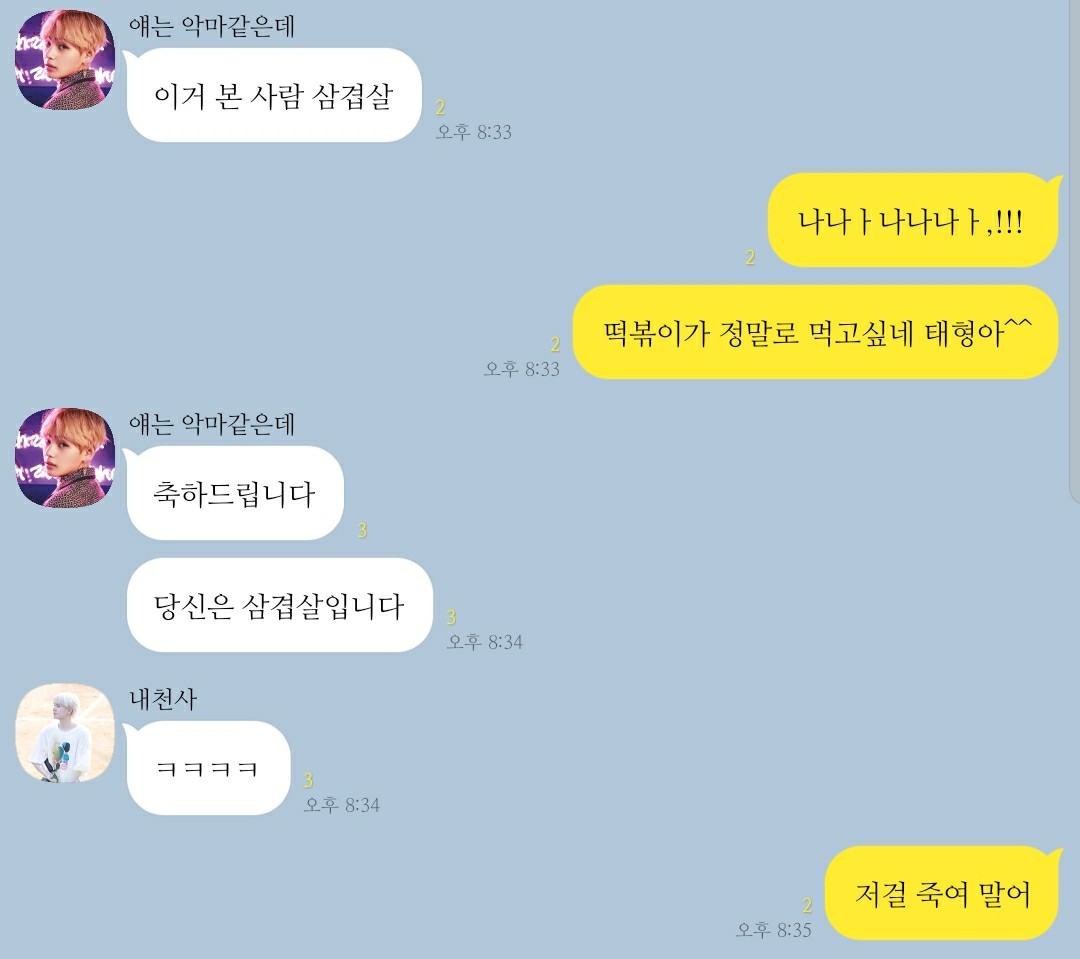Screen dimensions: 1080x959
Task: Select the 이거 본 사람 삼겹살 bubble
Action: pos(273,95)
